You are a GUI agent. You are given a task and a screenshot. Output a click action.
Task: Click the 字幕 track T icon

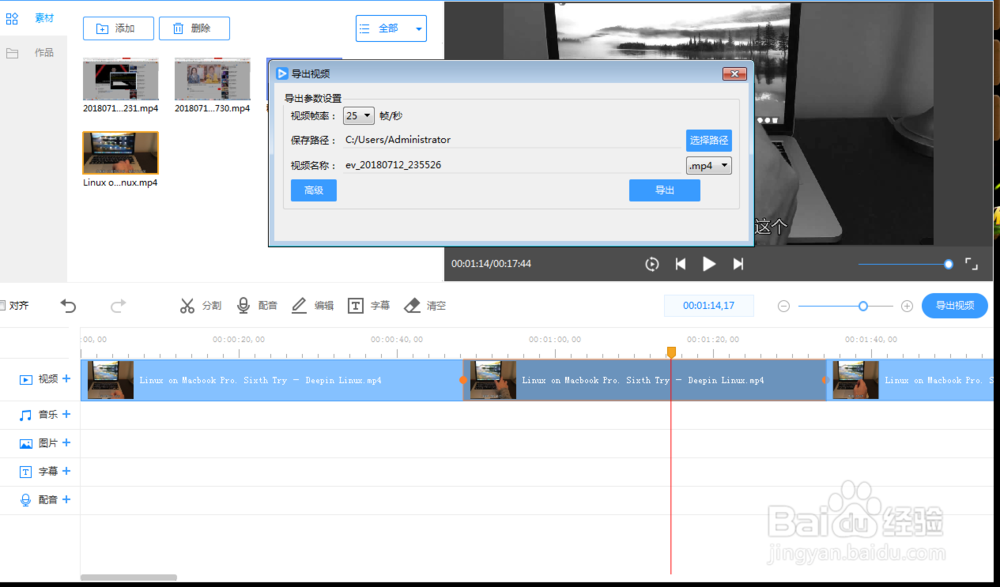pyautogui.click(x=26, y=472)
